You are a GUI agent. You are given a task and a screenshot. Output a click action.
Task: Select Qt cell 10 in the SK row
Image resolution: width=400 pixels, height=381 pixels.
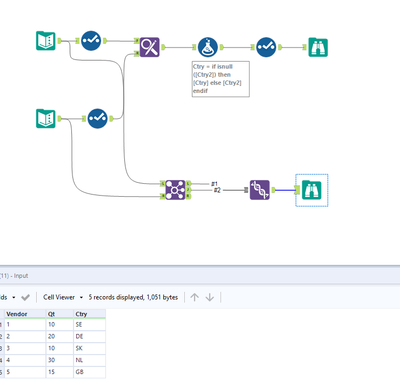click(59, 348)
